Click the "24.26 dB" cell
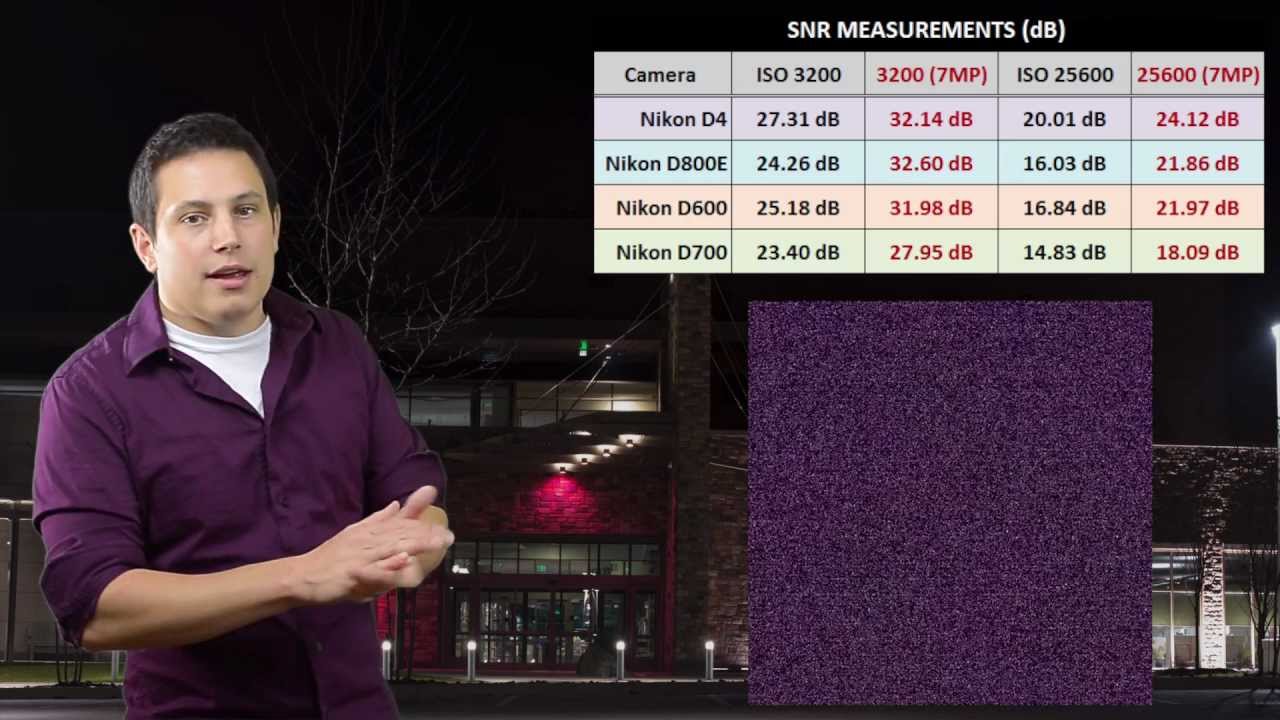Image resolution: width=1280 pixels, height=720 pixels. click(x=798, y=163)
